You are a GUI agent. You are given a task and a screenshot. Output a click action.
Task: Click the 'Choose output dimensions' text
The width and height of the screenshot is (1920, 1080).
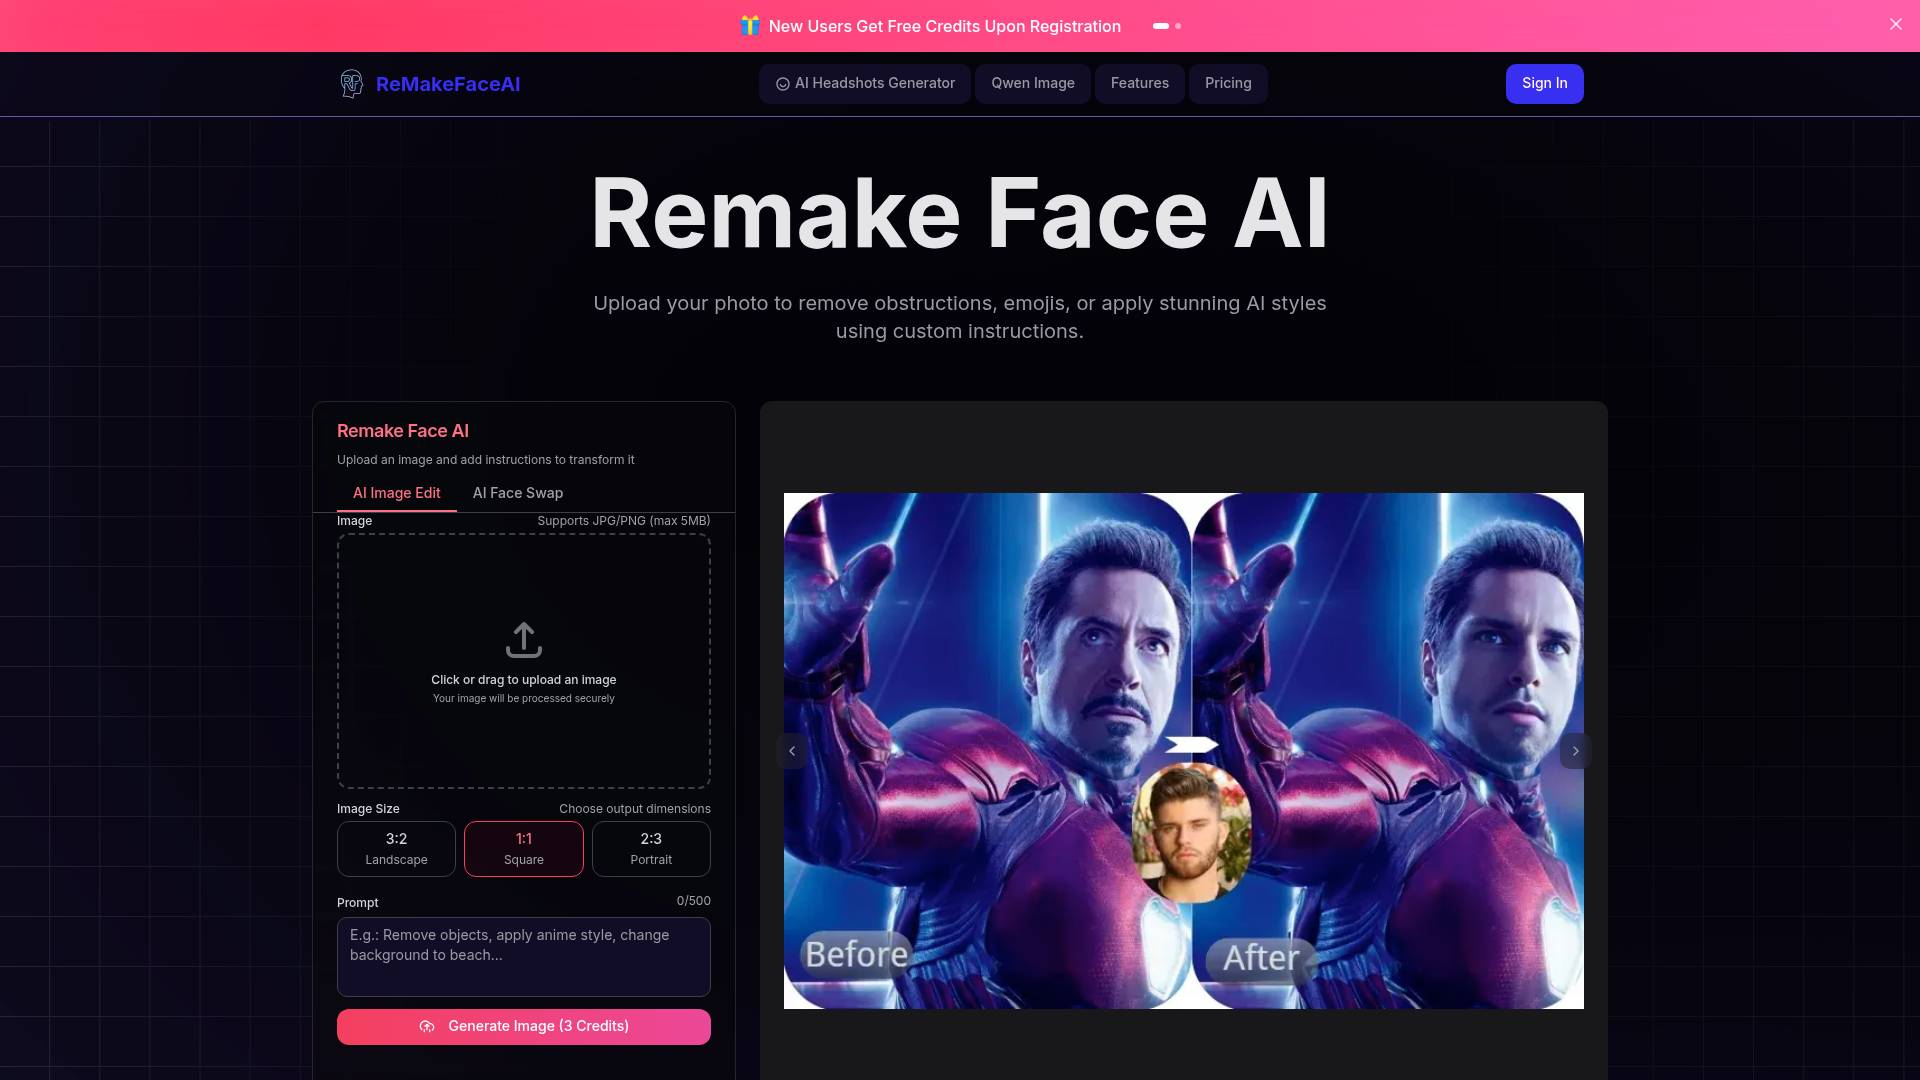pyautogui.click(x=635, y=809)
